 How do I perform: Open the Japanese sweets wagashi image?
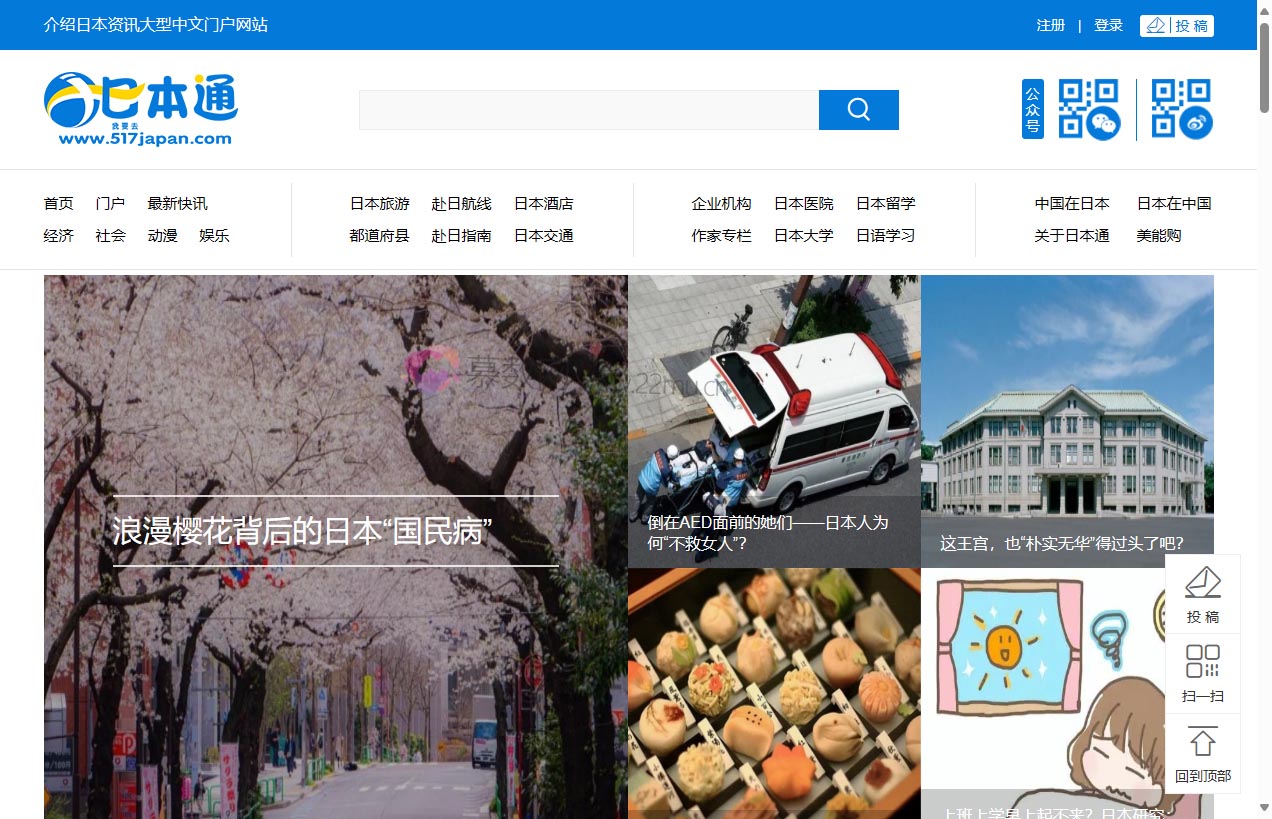[x=773, y=690]
